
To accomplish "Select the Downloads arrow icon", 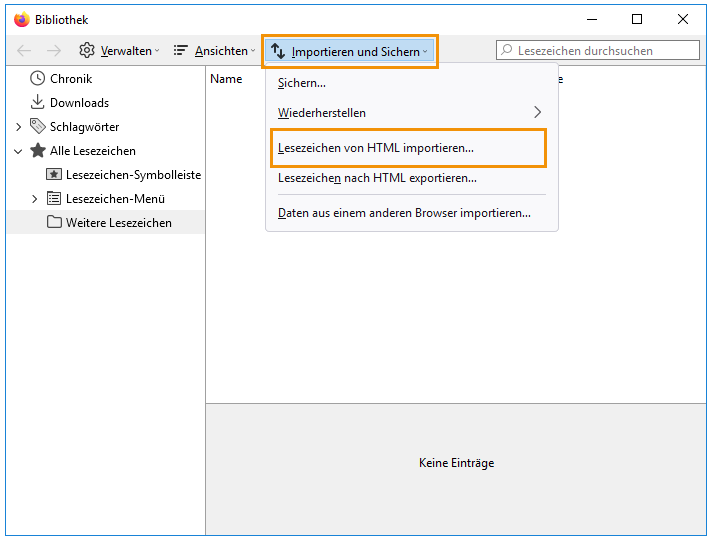I will pos(37,102).
